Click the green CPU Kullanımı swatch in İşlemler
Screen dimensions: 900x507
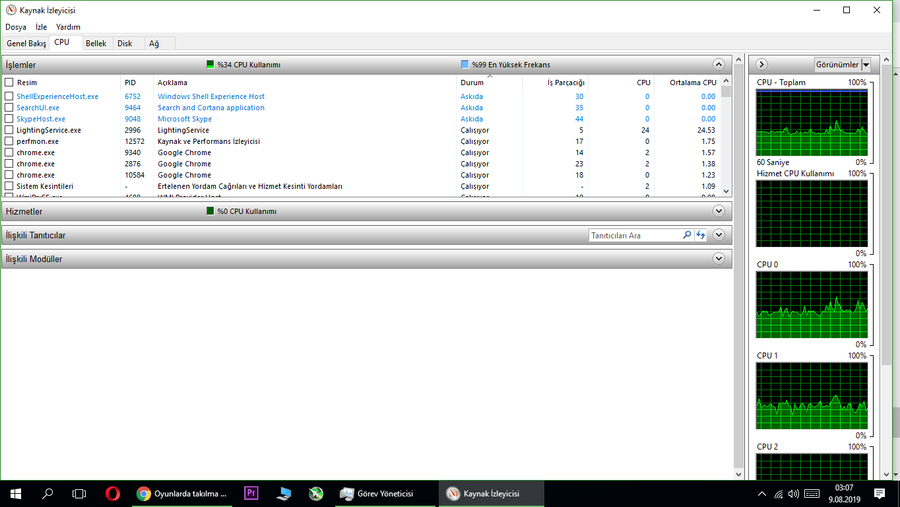click(210, 64)
